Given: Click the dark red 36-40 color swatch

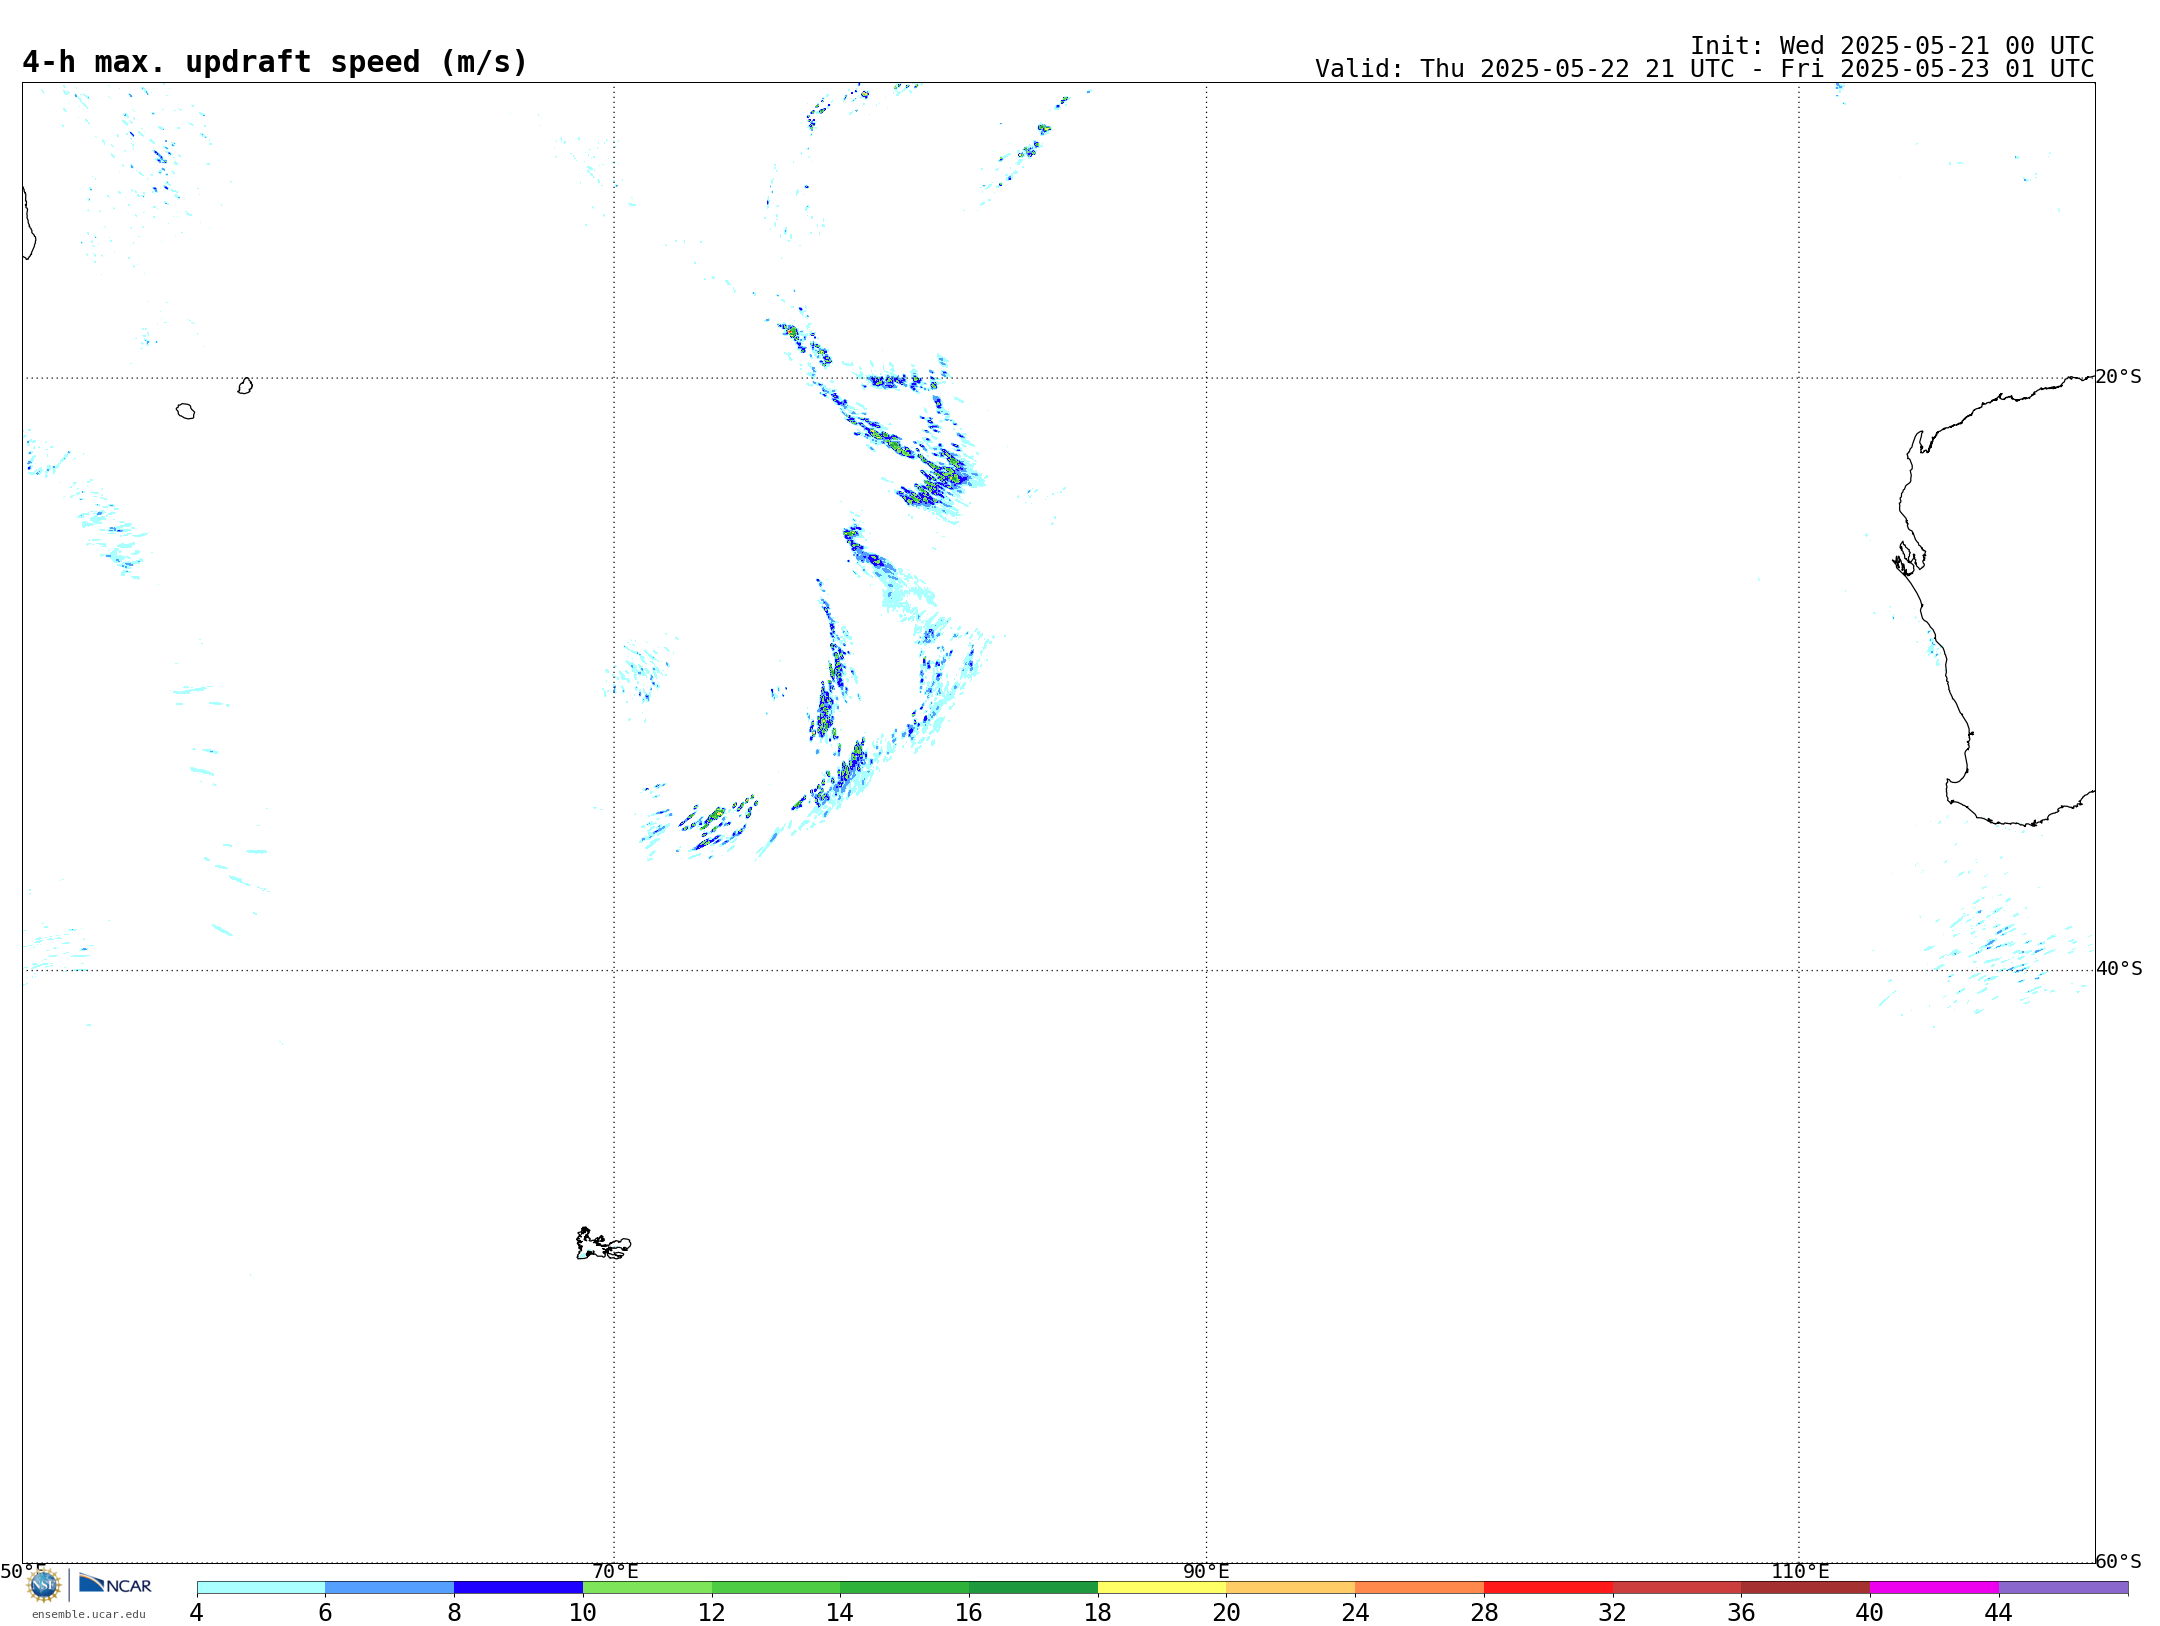Looking at the screenshot, I should [x=1805, y=1587].
